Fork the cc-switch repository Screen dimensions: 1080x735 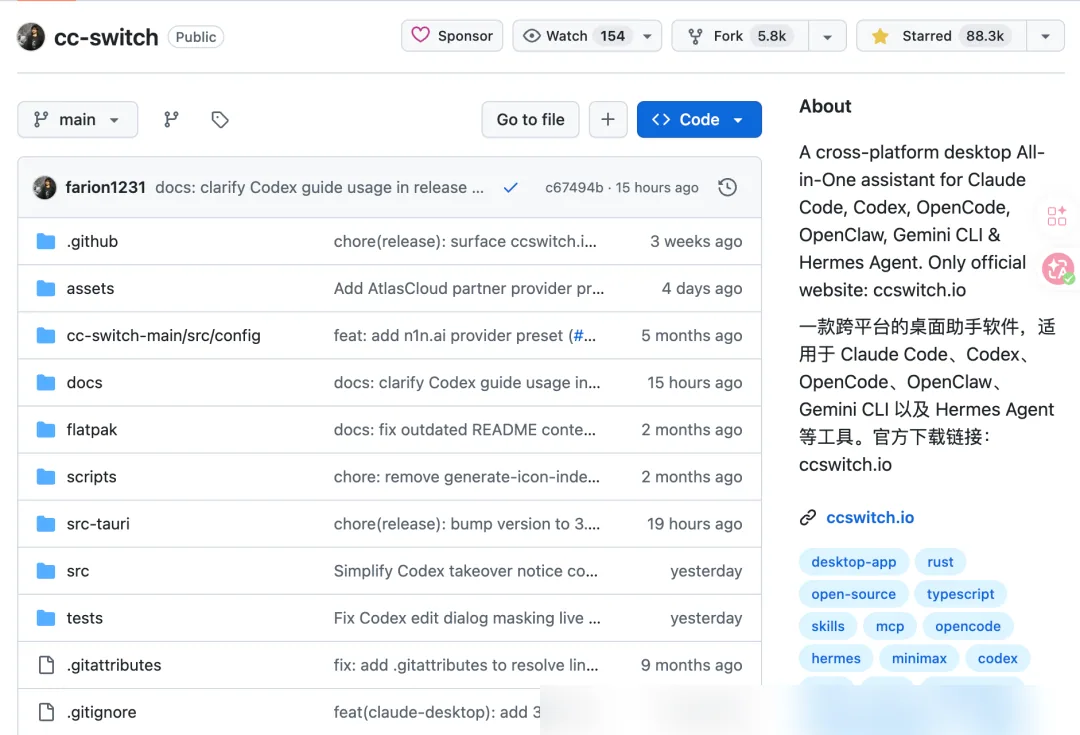(740, 36)
